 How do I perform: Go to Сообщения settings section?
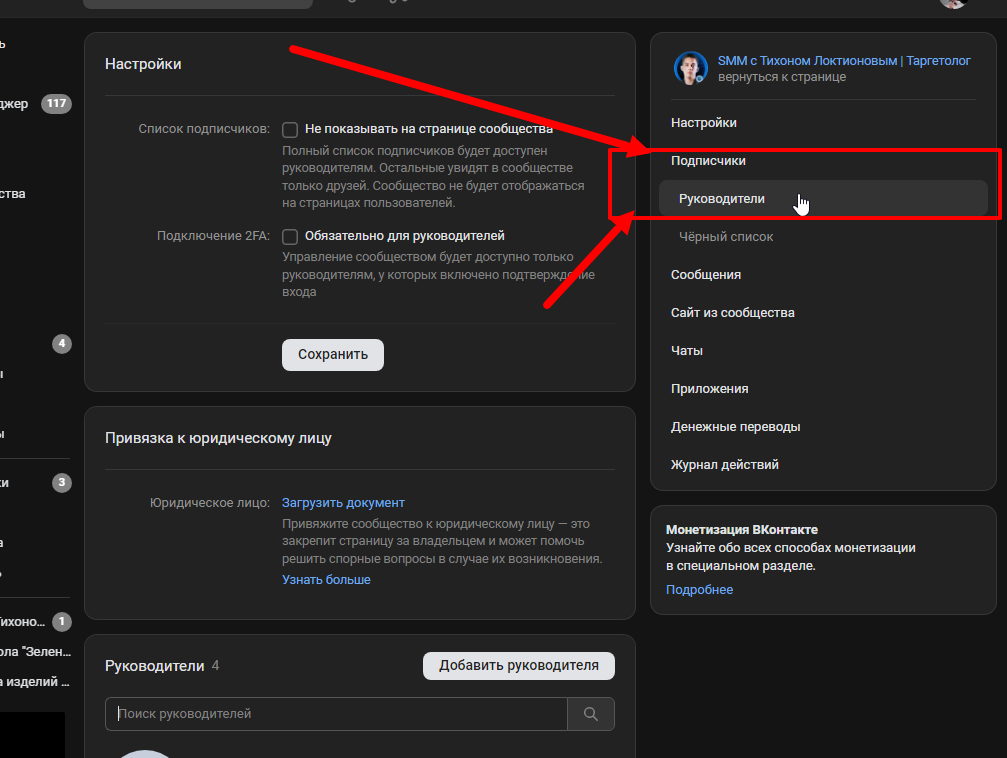click(706, 275)
